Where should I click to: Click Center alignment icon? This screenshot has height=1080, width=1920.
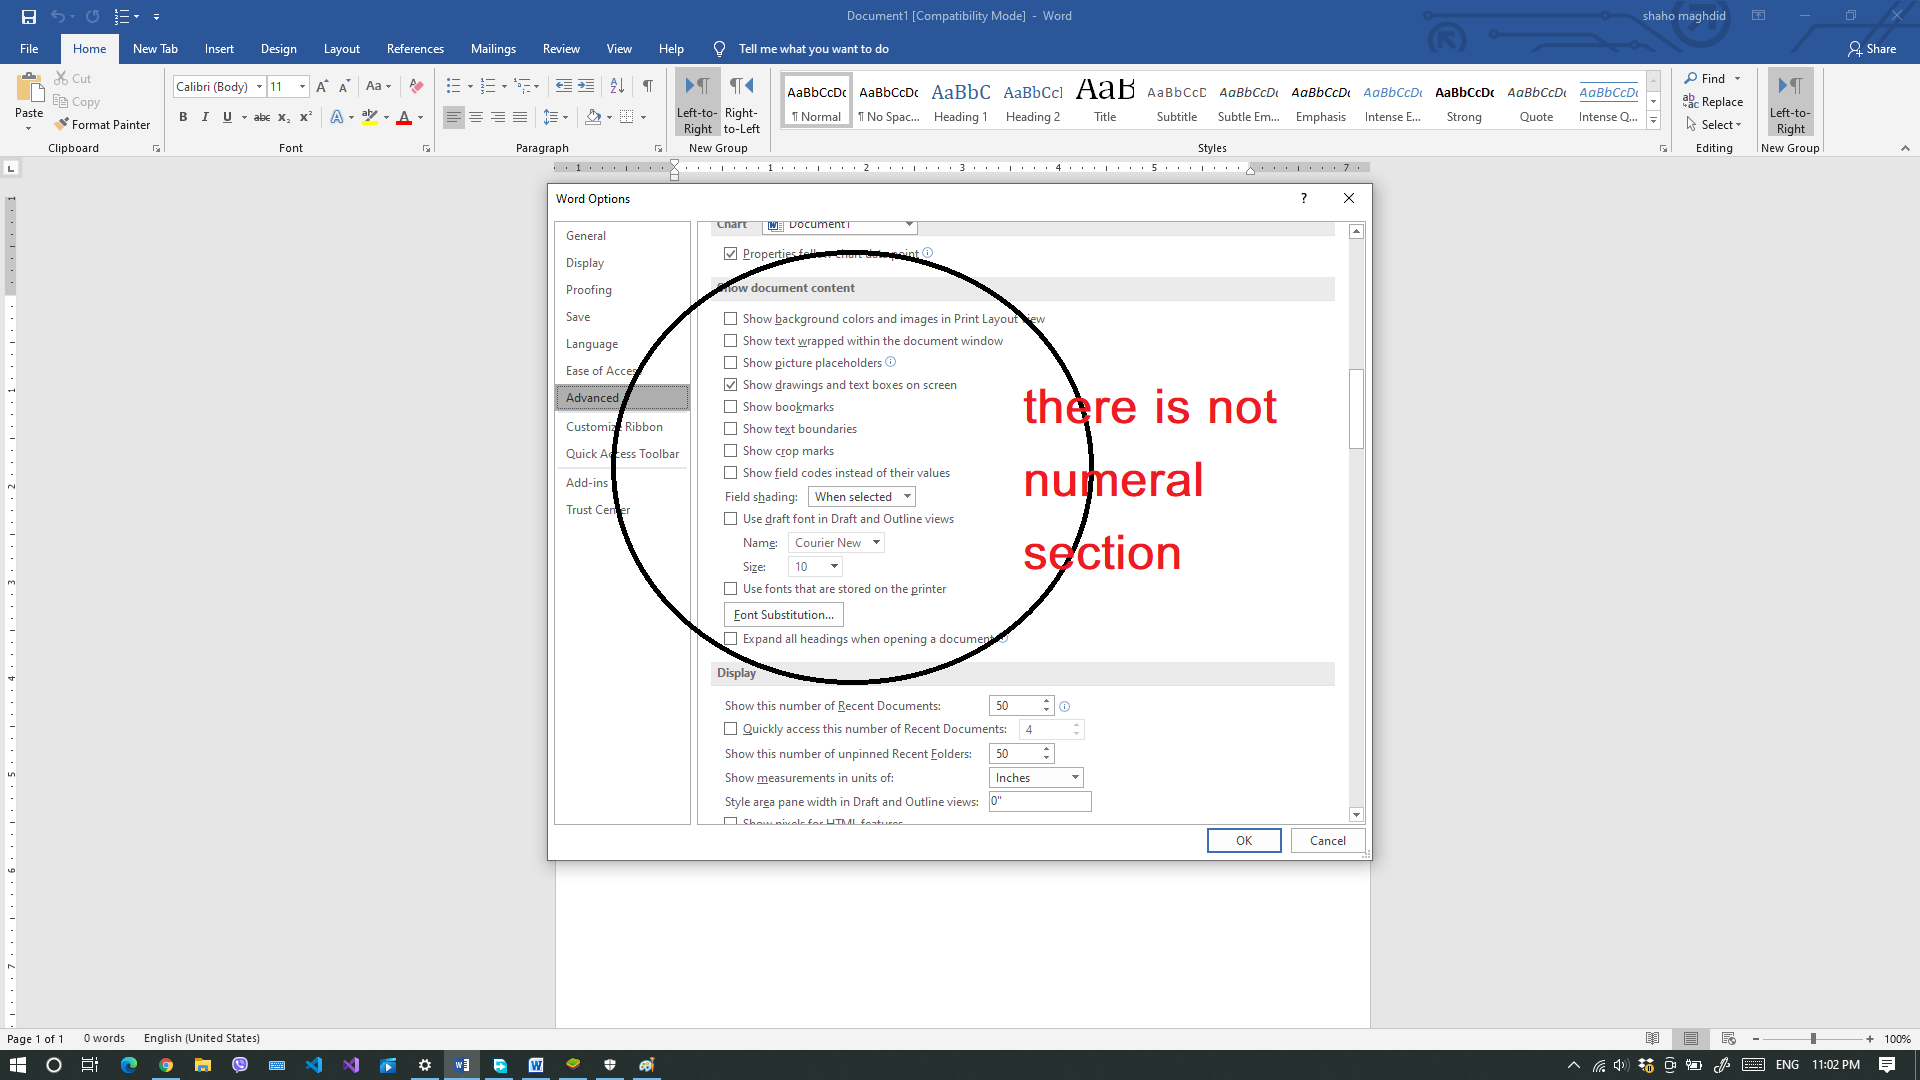[476, 117]
